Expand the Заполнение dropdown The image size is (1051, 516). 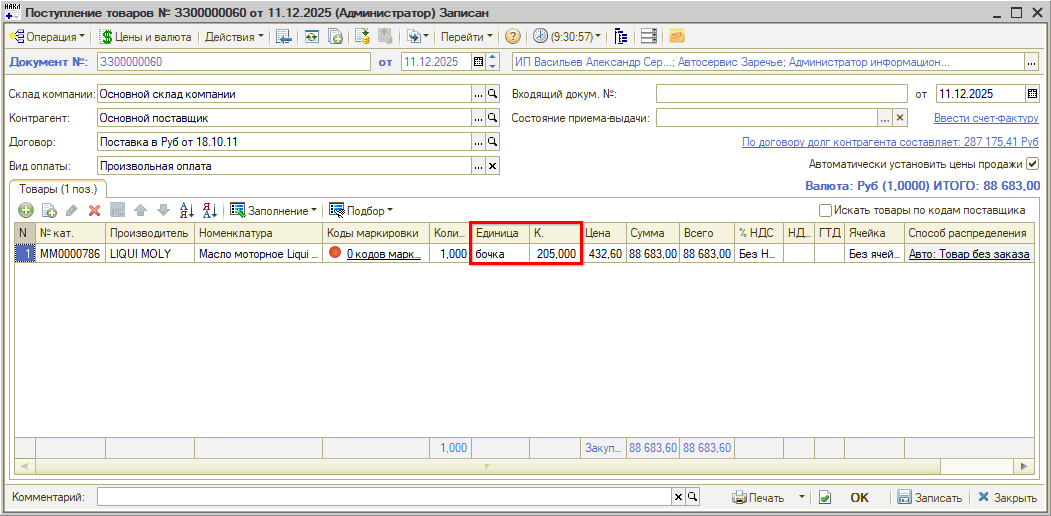[273, 211]
